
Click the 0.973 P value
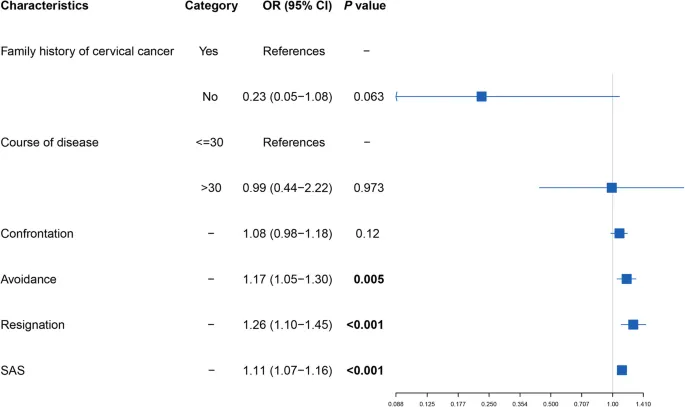(x=367, y=188)
